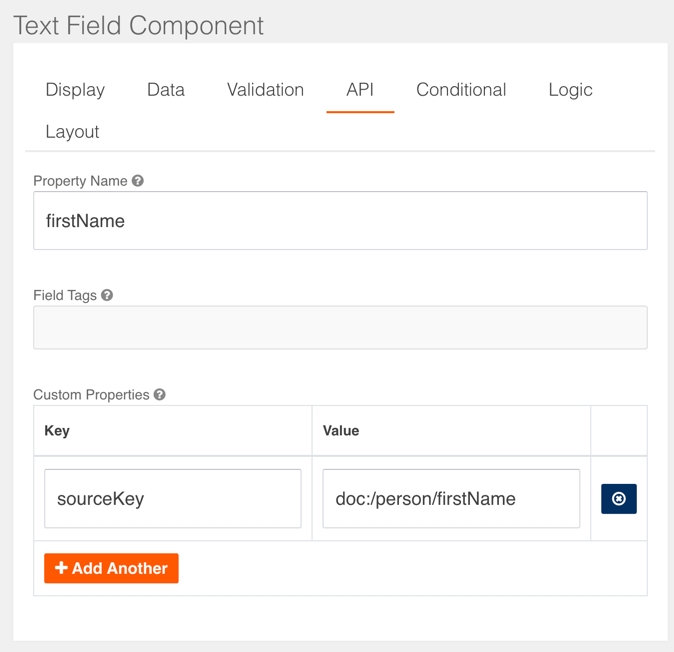Switch to the Logic tab
674x652 pixels.
click(570, 90)
